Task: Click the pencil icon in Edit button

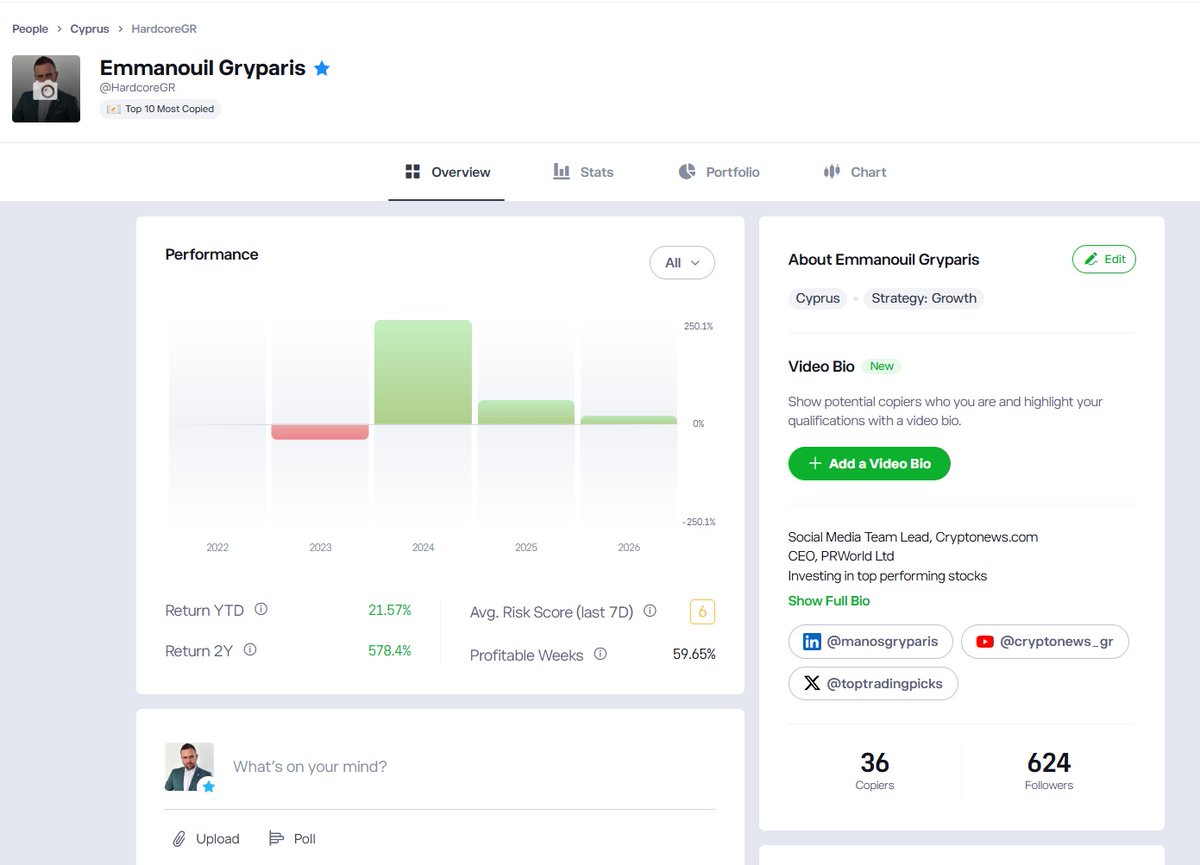Action: pyautogui.click(x=1091, y=259)
